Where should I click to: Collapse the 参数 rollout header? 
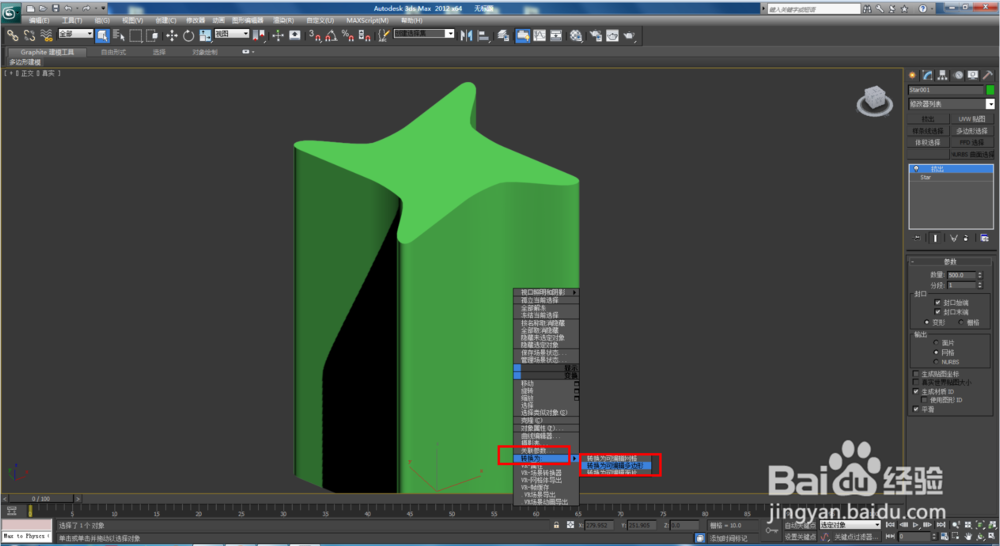click(950, 262)
